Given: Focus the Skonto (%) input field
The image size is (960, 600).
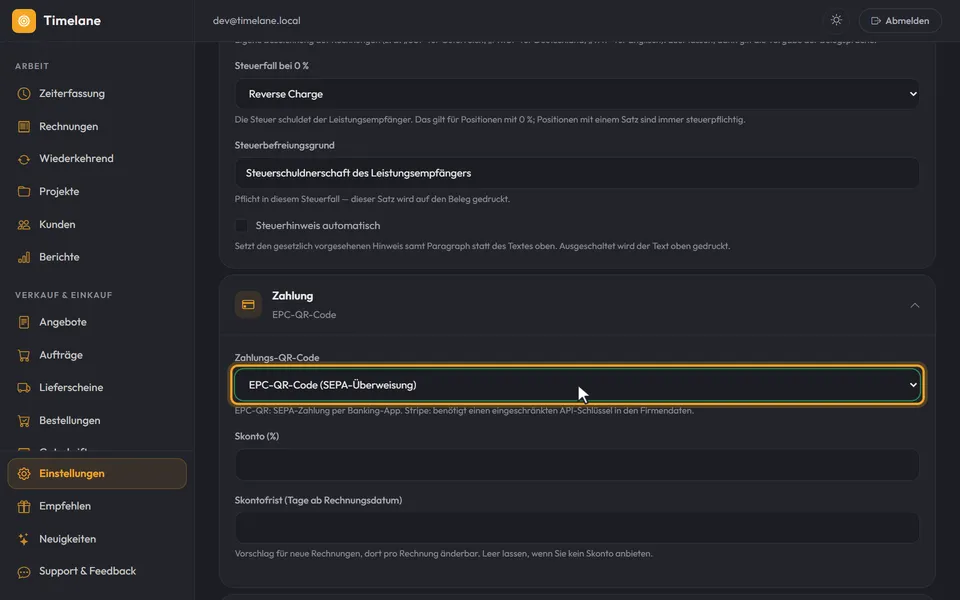Looking at the screenshot, I should point(577,465).
